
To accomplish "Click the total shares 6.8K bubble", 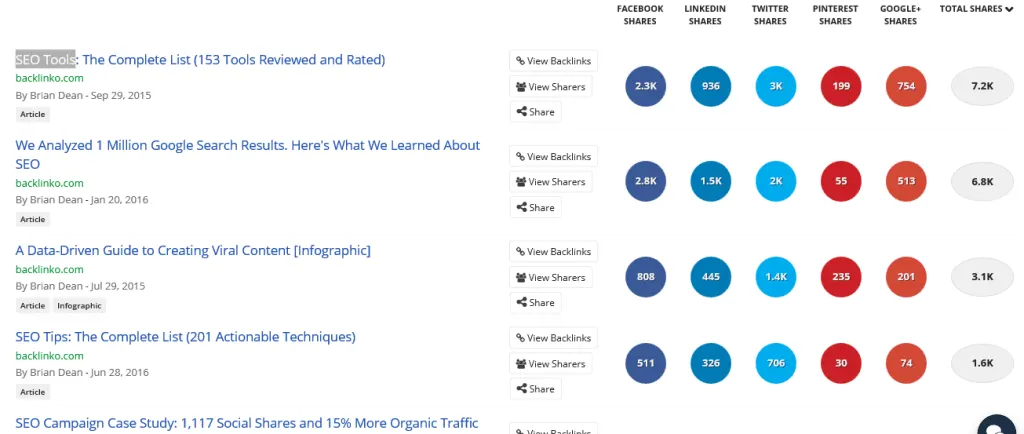I will (982, 181).
